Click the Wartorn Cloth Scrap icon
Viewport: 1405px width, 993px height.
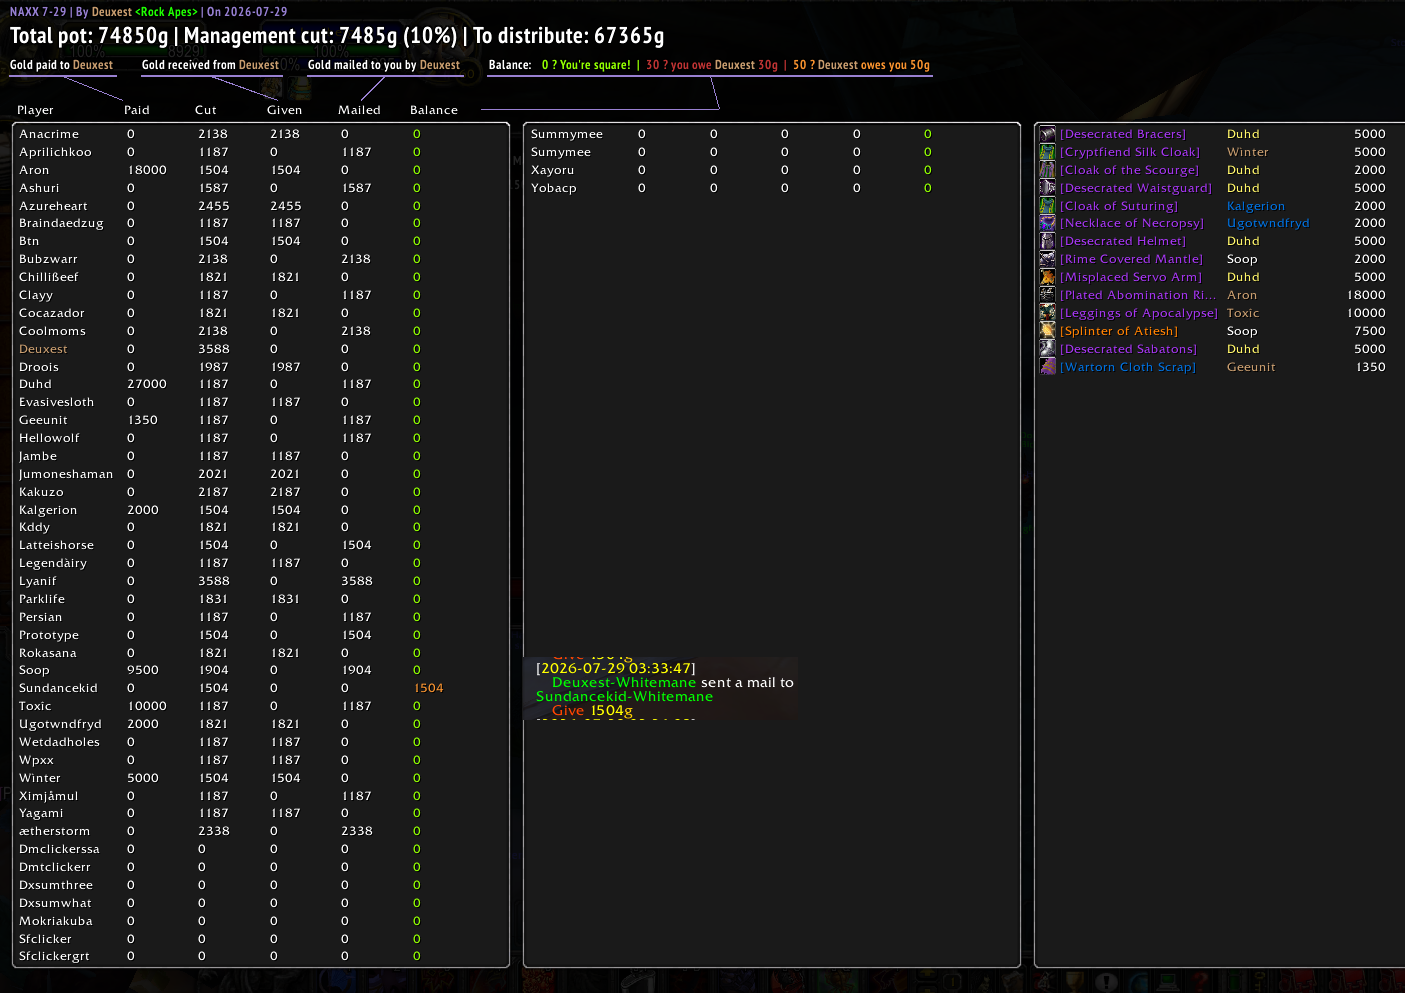coord(1047,367)
